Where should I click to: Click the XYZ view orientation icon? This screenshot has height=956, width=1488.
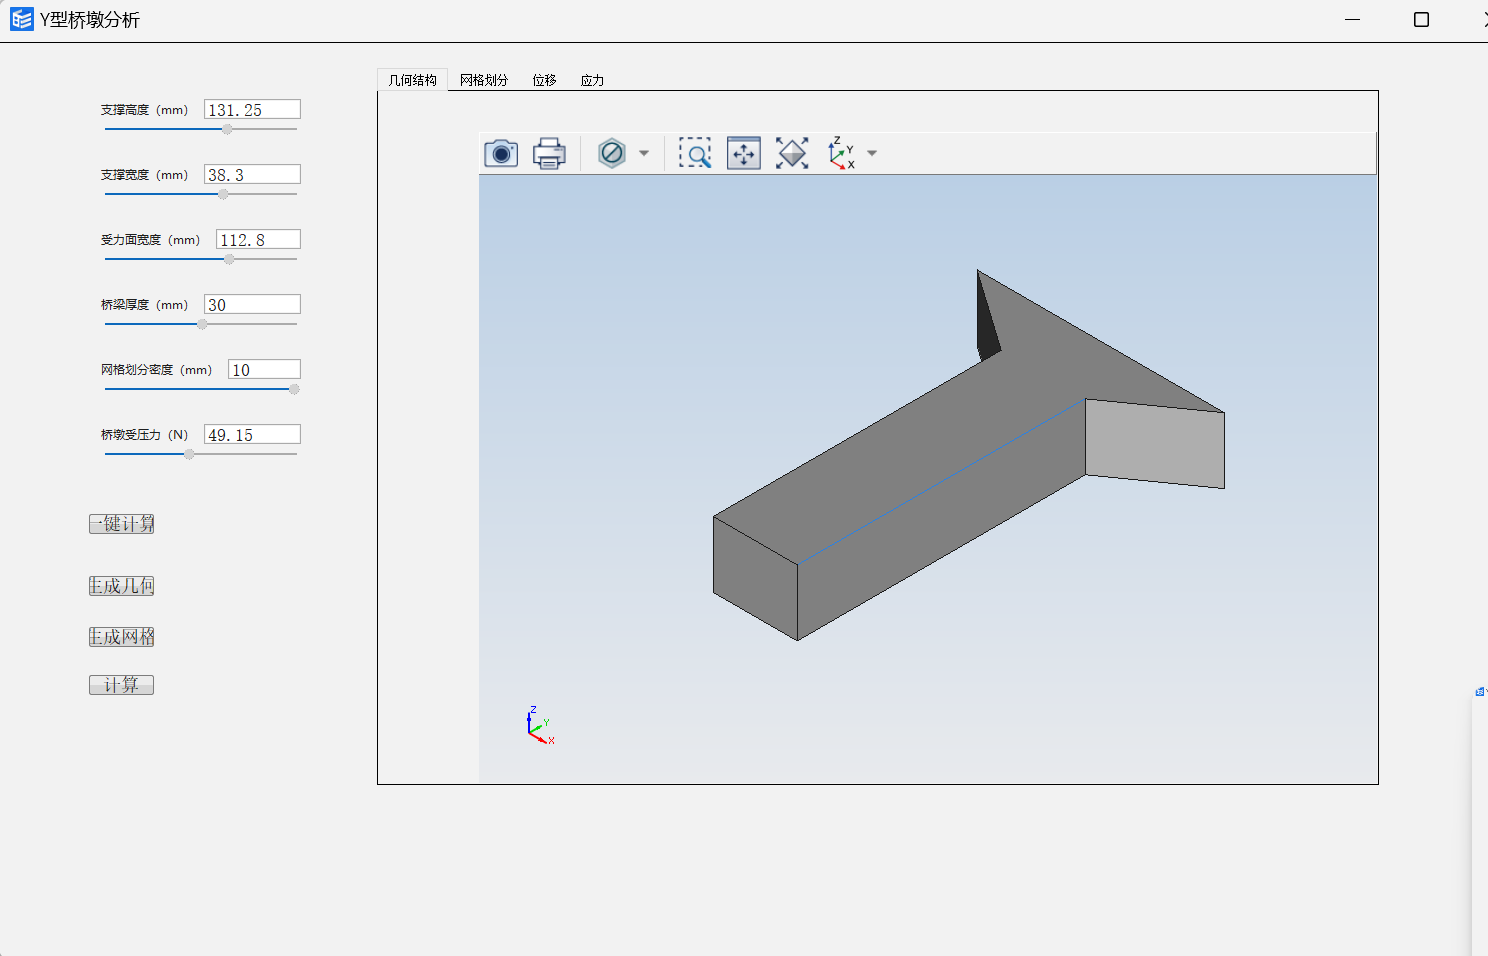[841, 153]
